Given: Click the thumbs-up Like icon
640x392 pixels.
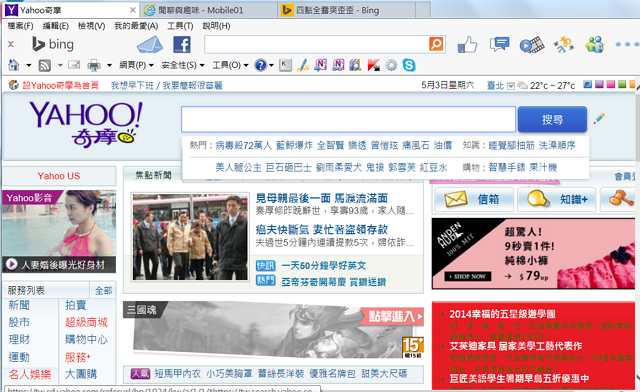Looking at the screenshot, I should 467,45.
